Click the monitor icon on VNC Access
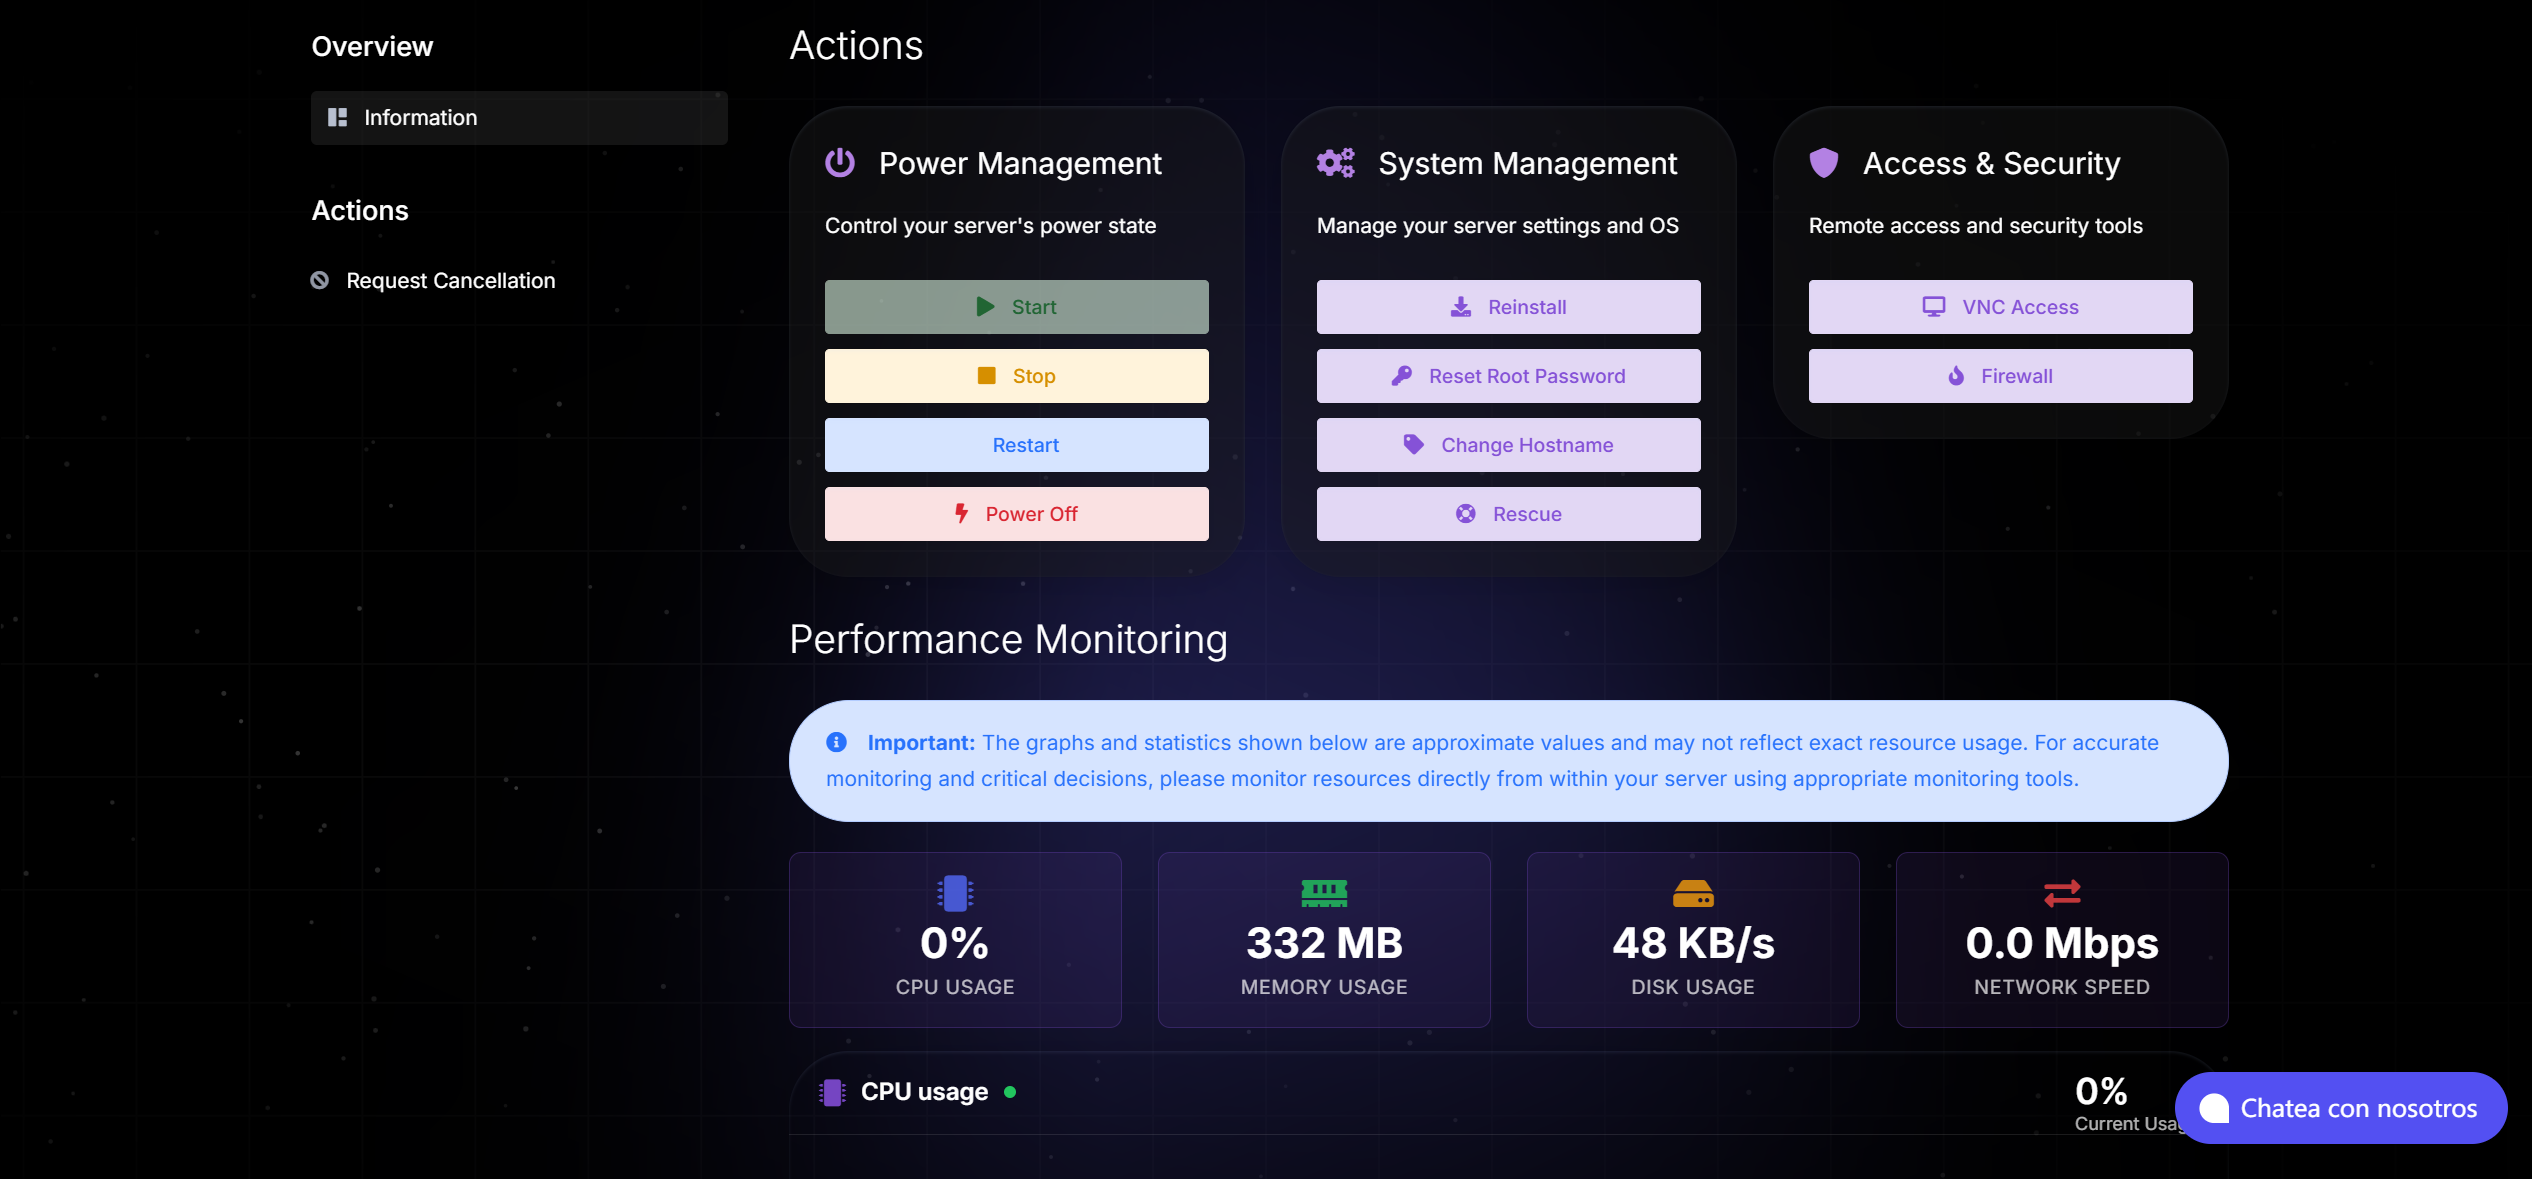 (x=1934, y=307)
